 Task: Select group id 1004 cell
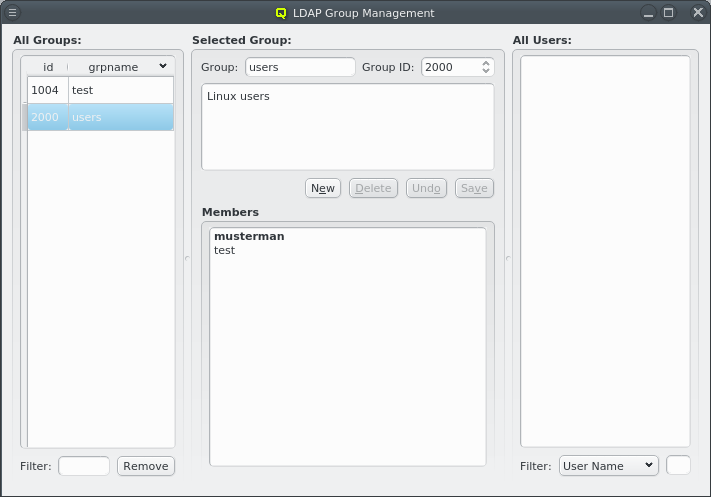pos(48,90)
